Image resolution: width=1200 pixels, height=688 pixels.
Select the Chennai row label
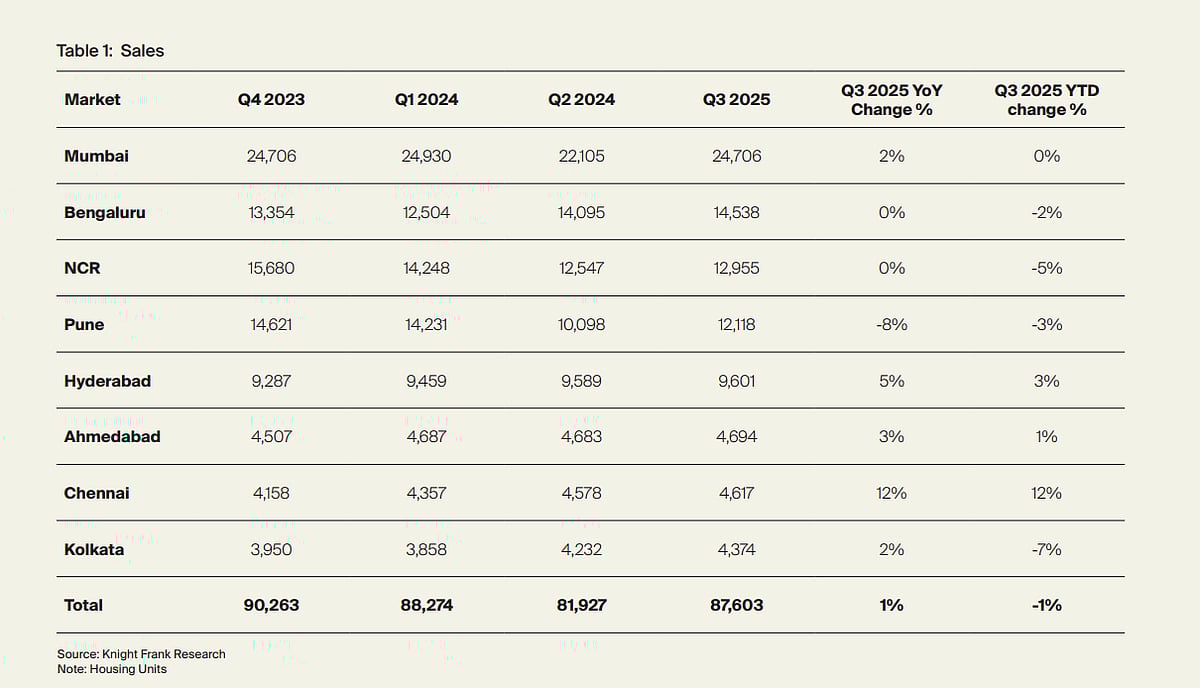click(96, 493)
